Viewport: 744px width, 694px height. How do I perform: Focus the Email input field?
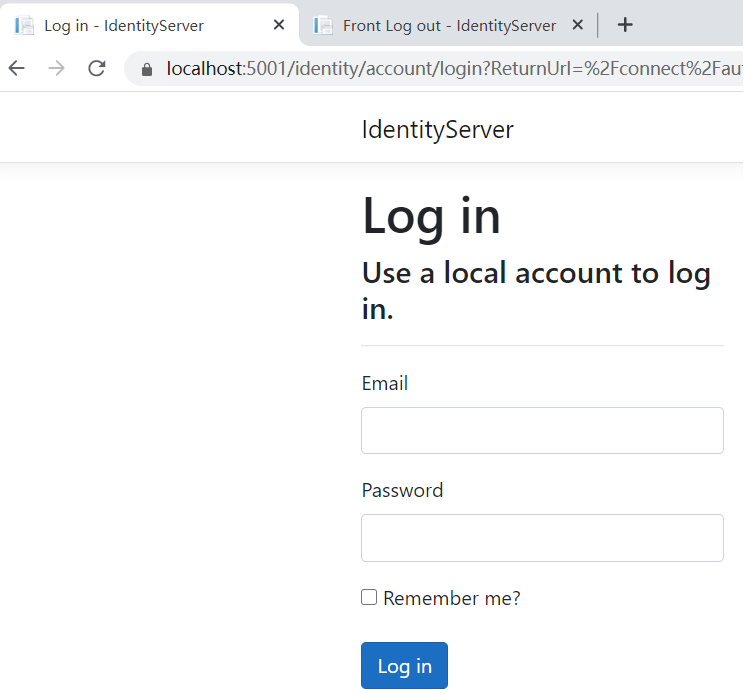pyautogui.click(x=542, y=430)
